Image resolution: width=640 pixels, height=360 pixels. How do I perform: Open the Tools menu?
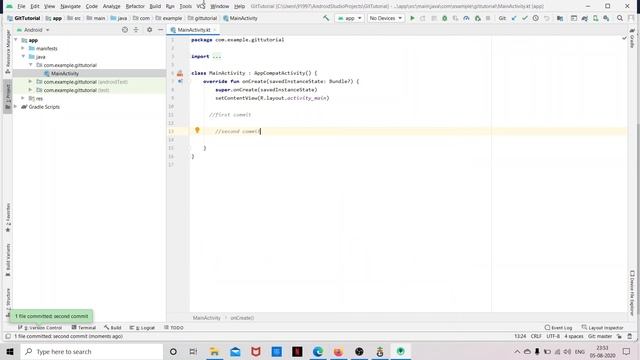coord(185,6)
